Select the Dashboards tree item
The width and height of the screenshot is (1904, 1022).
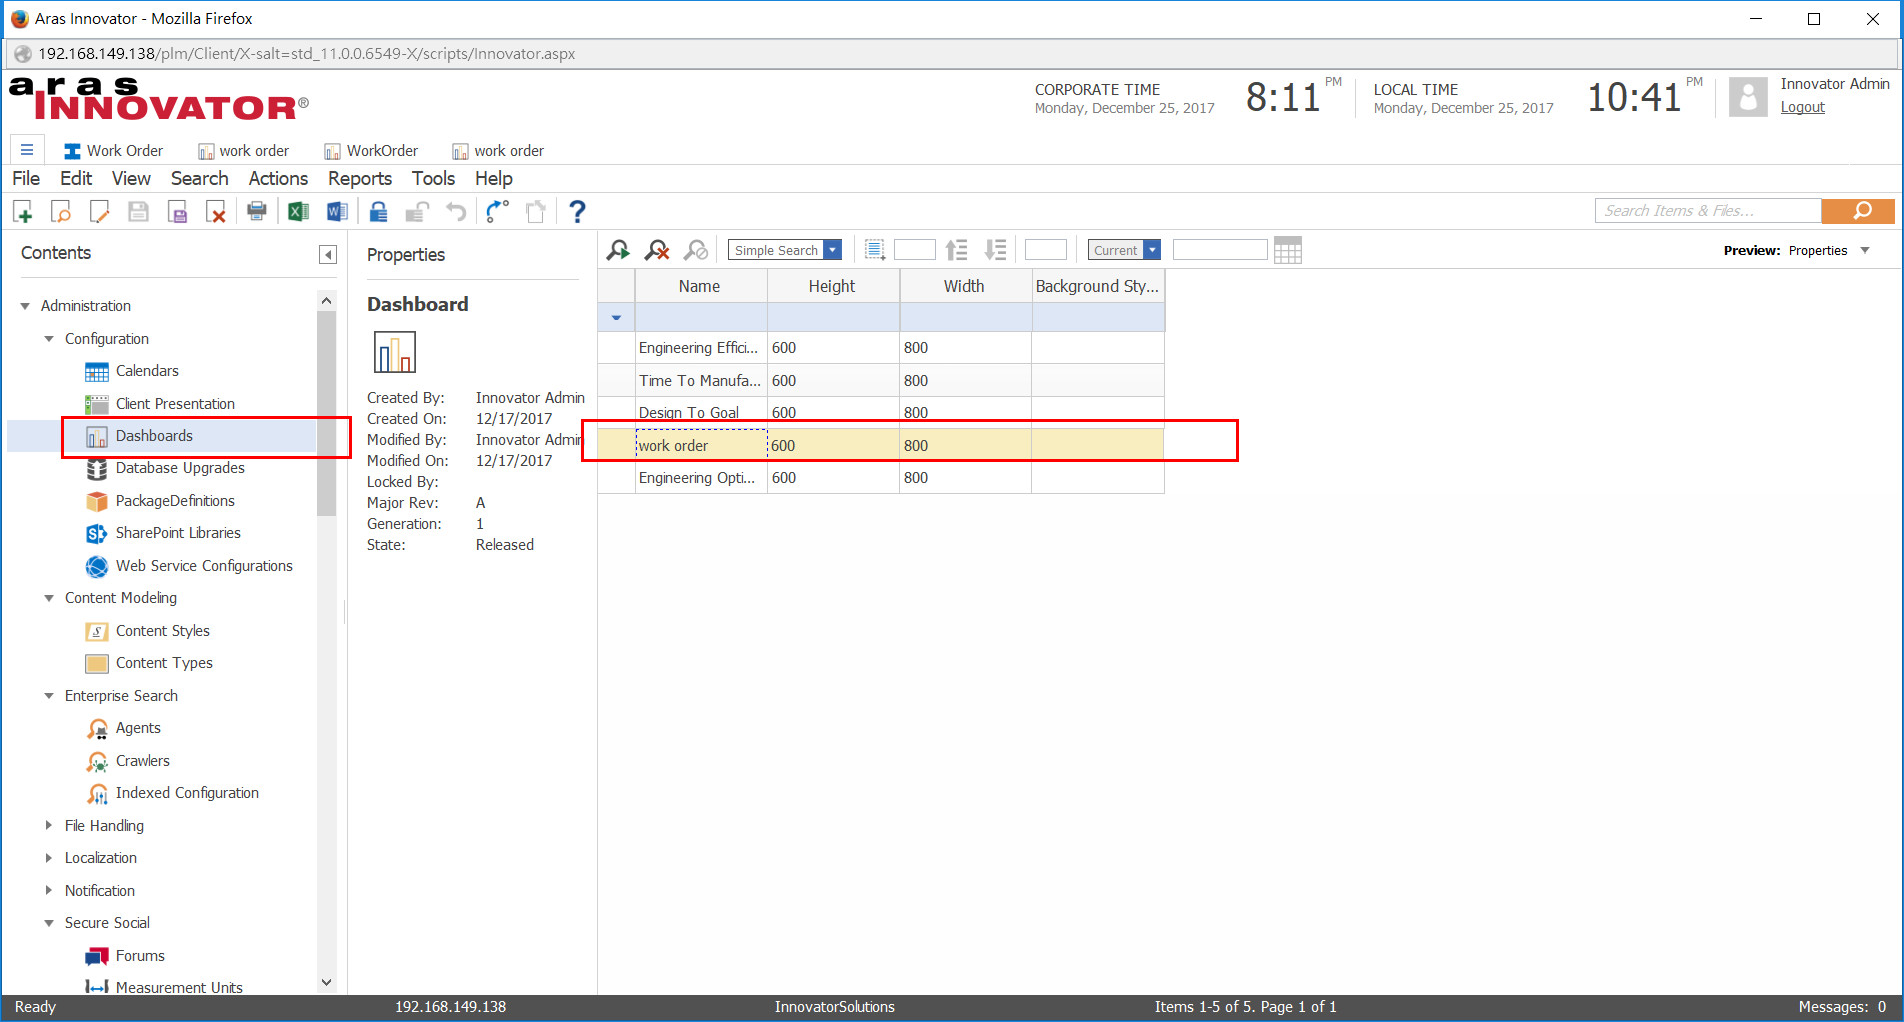153,436
